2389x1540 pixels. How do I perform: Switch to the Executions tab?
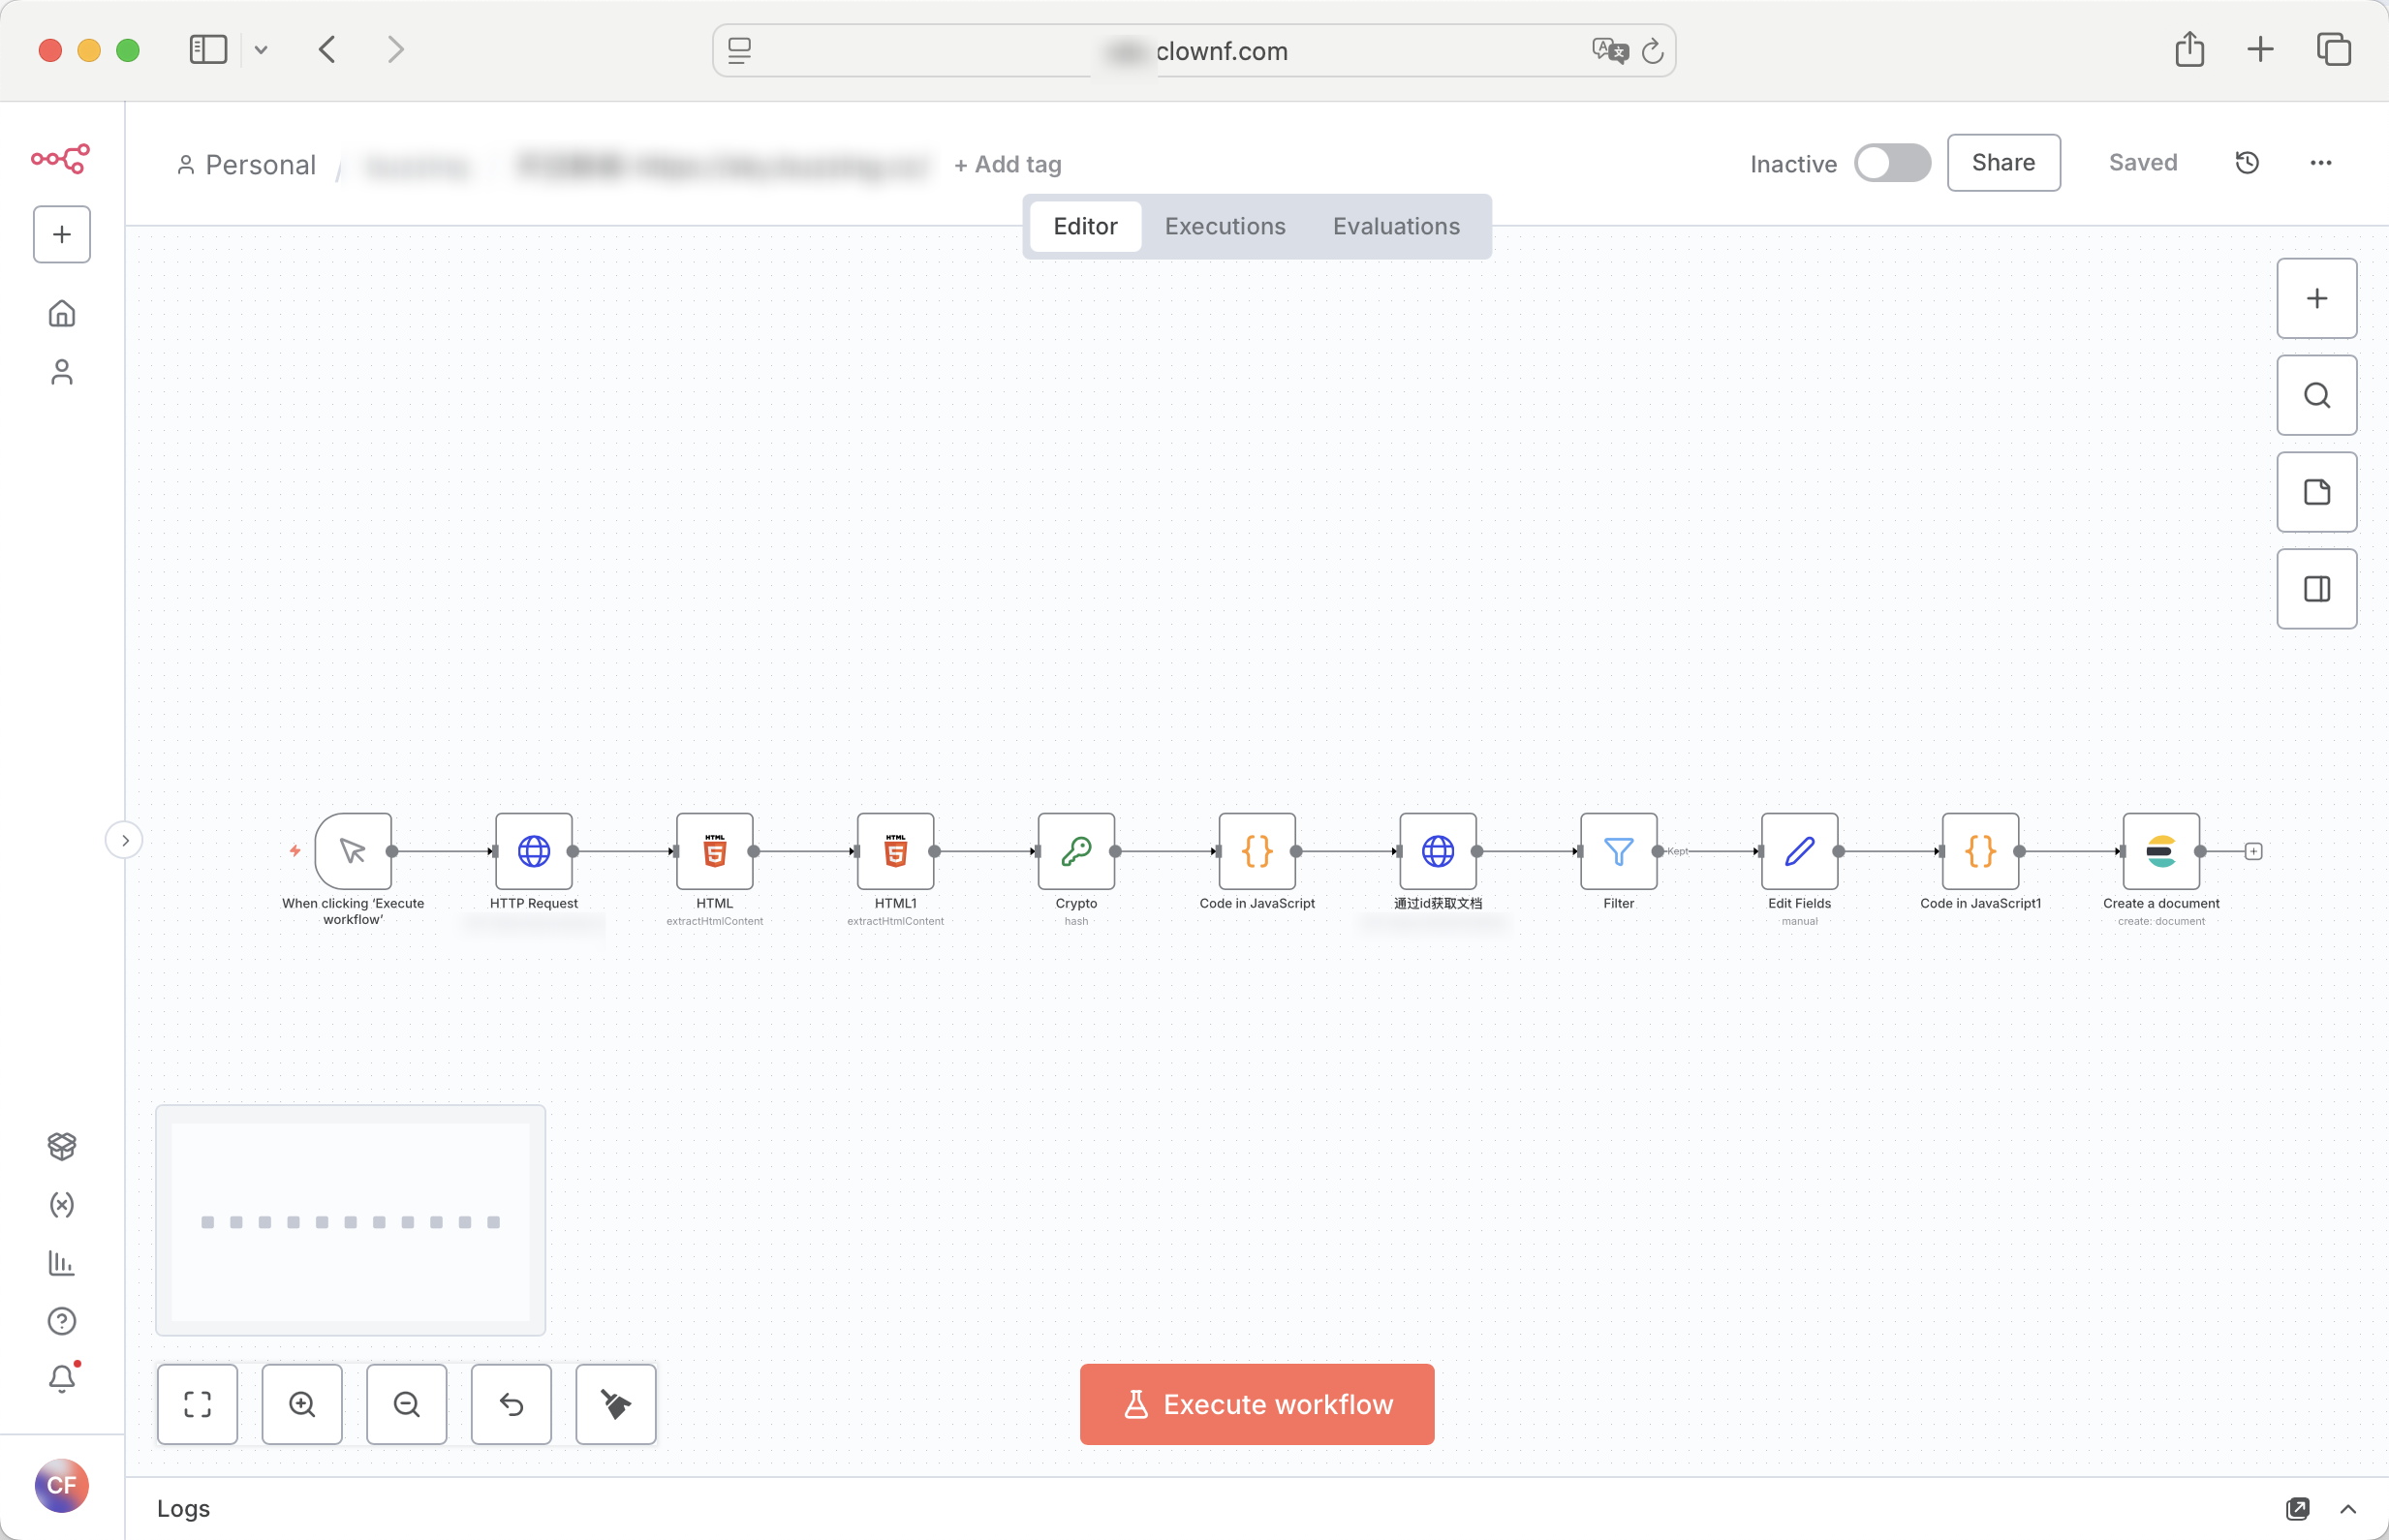1225,226
